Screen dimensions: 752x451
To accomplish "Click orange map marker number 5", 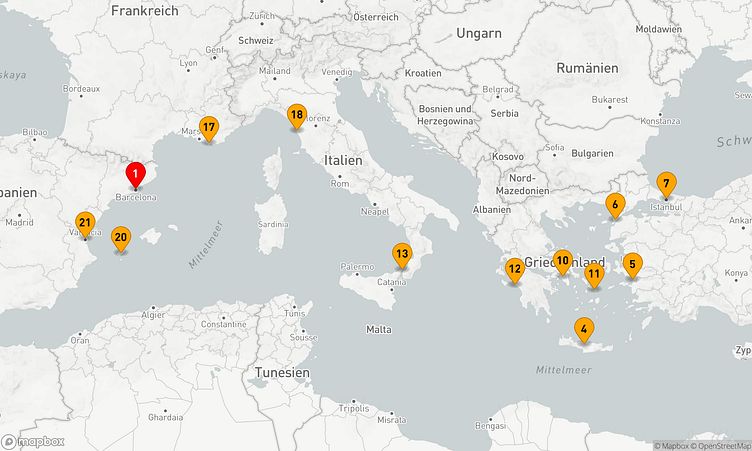I will point(631,265).
